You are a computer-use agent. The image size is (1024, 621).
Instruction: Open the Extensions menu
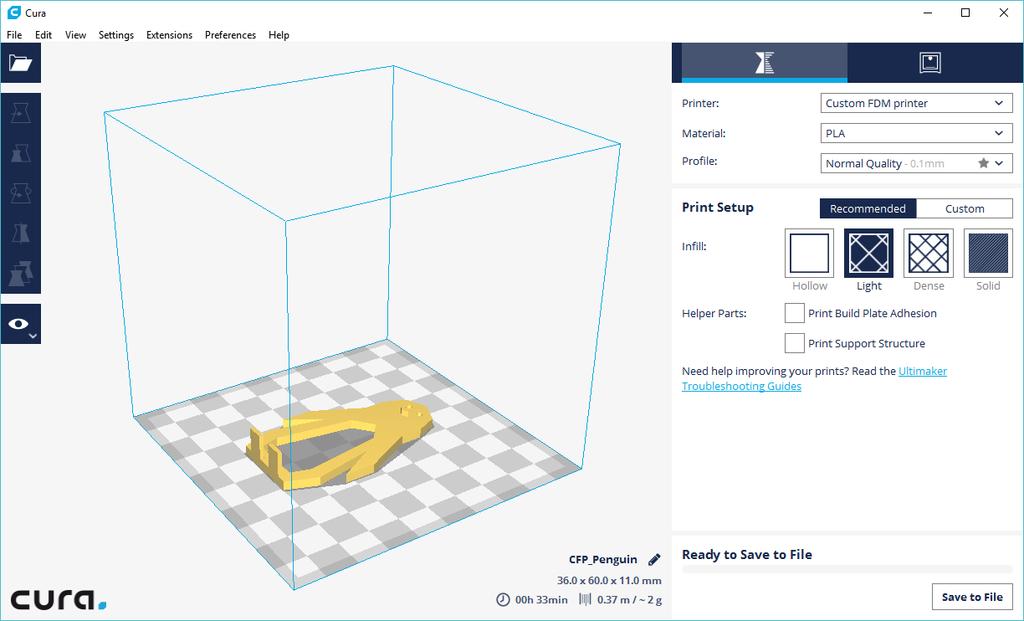pyautogui.click(x=169, y=35)
